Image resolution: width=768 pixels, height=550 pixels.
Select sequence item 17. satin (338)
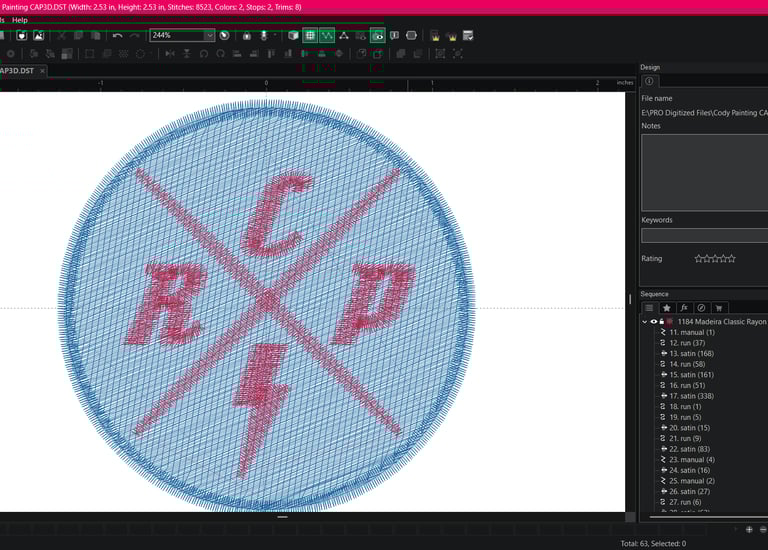692,396
